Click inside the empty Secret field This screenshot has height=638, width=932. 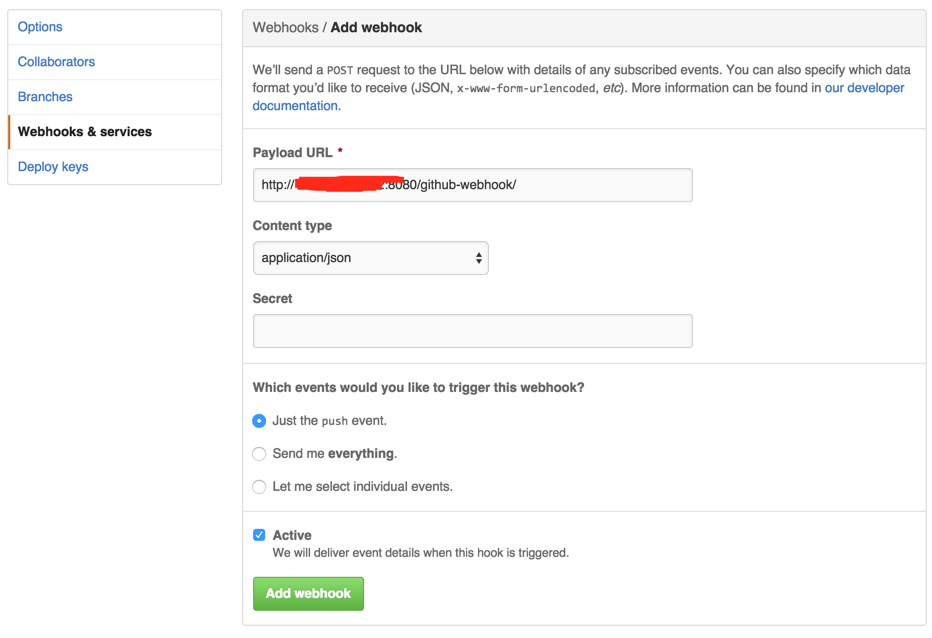coord(472,331)
